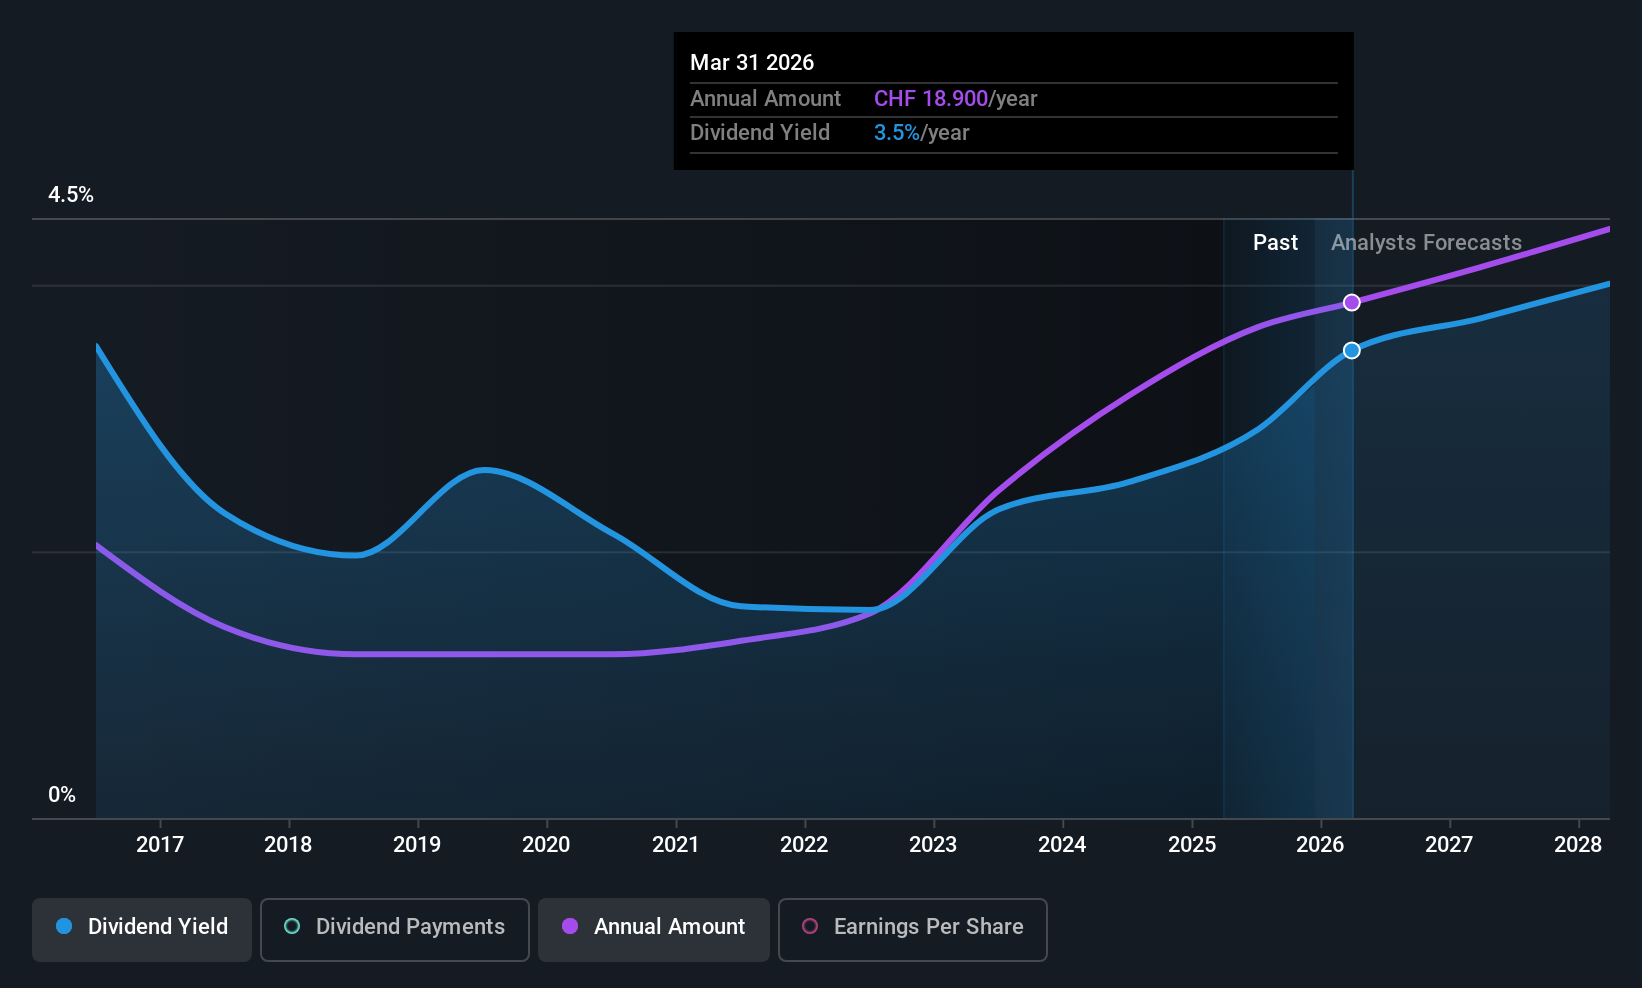Toggle the Dividend Yield series visibility
Viewport: 1642px width, 988px height.
tap(141, 927)
